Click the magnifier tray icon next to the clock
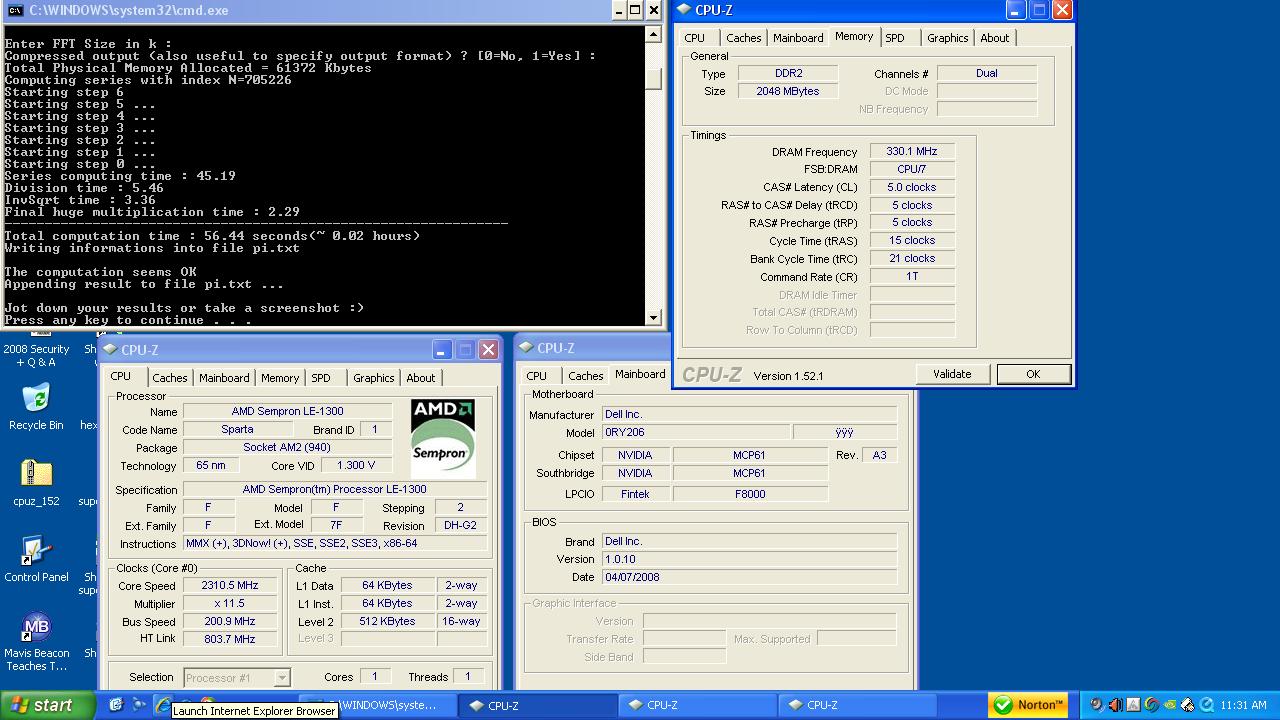 tap(1205, 705)
